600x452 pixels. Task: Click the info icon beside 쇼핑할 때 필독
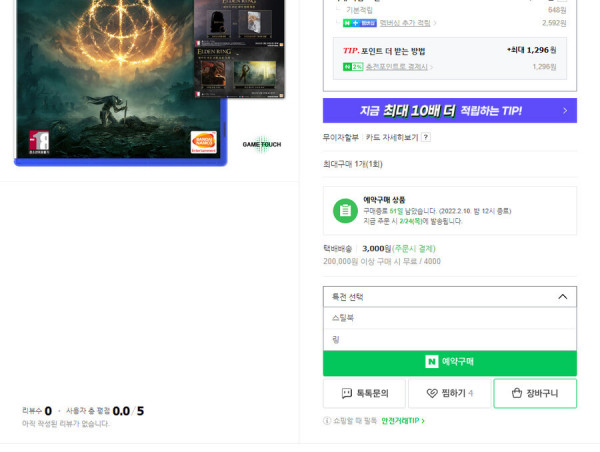[x=327, y=421]
